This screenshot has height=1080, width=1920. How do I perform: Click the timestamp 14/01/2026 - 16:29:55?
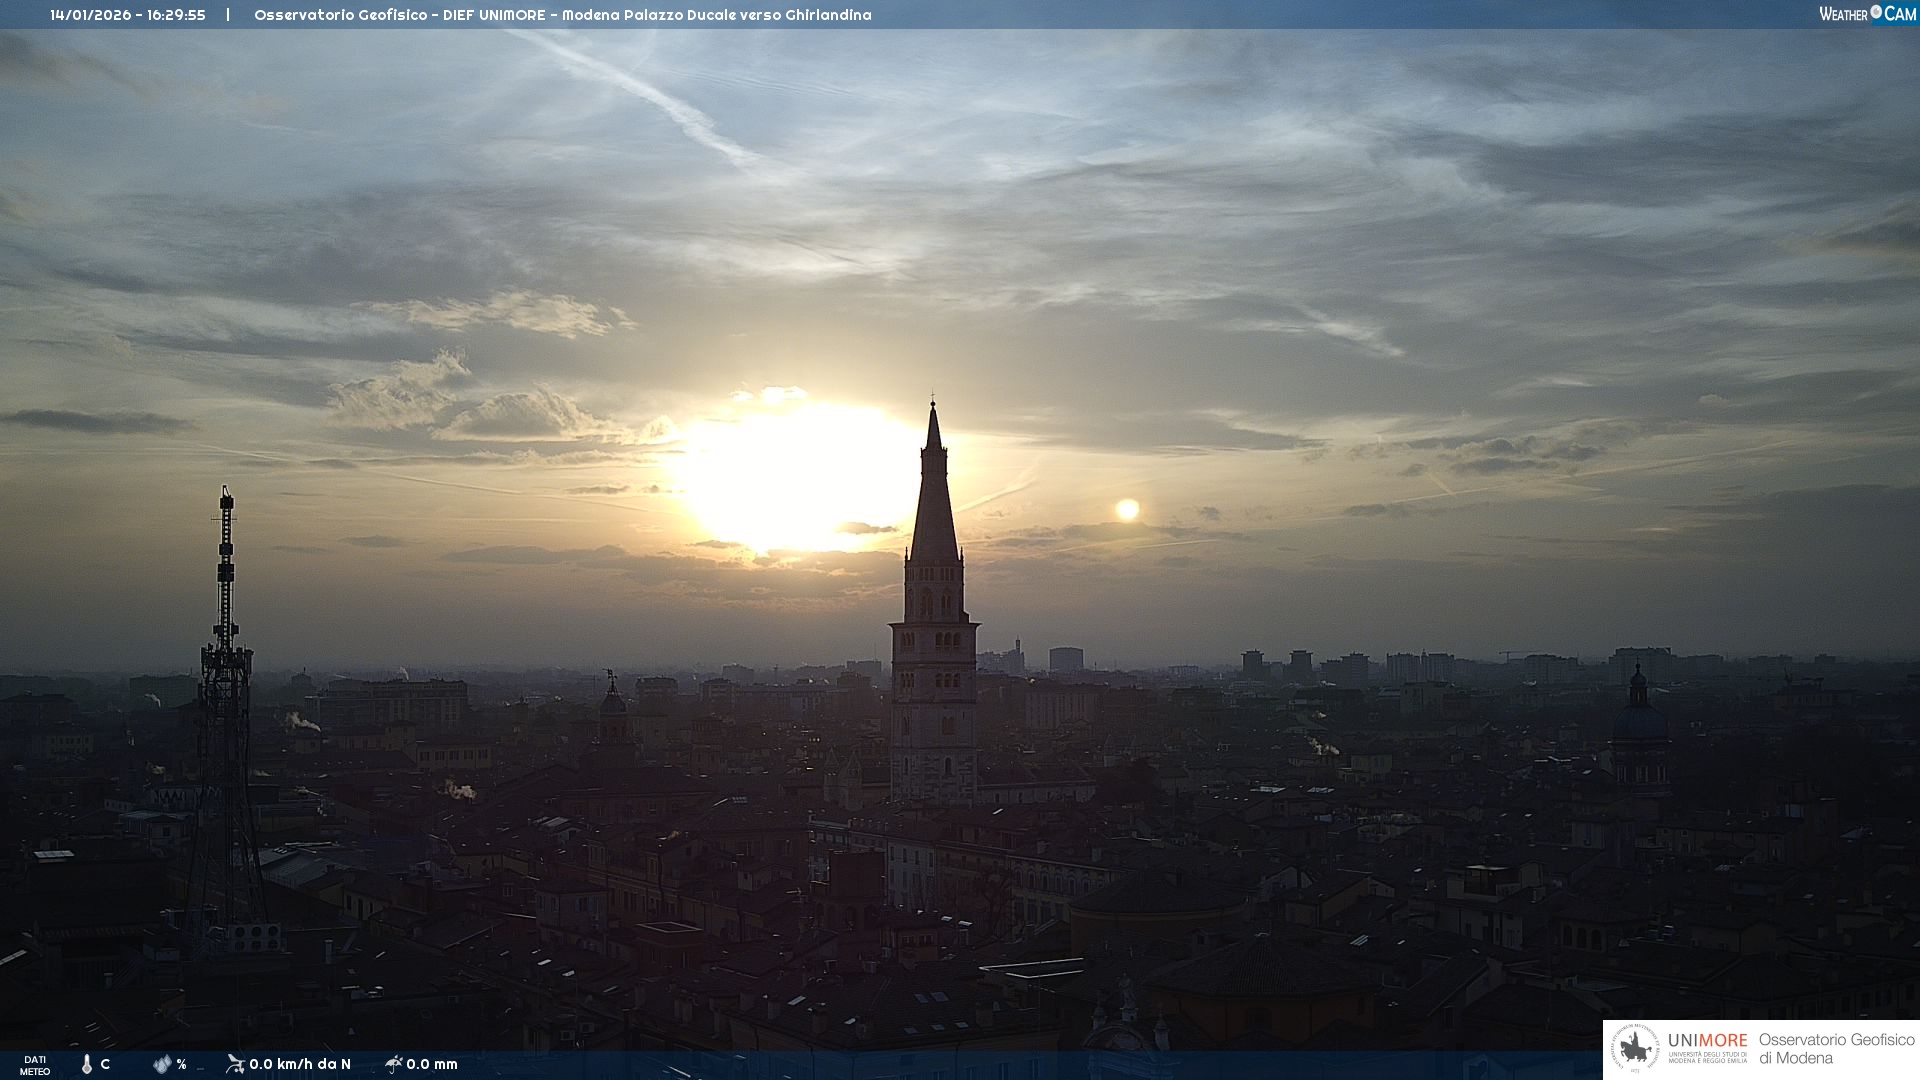pyautogui.click(x=128, y=15)
